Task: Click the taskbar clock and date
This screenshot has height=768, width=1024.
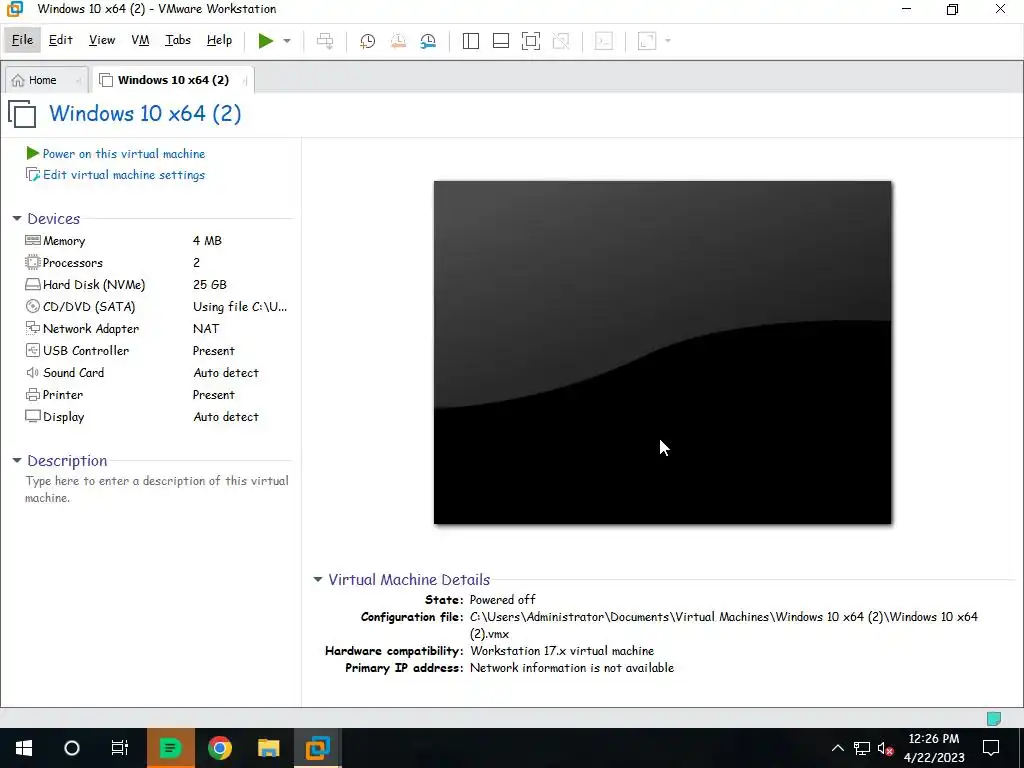Action: pos(935,748)
